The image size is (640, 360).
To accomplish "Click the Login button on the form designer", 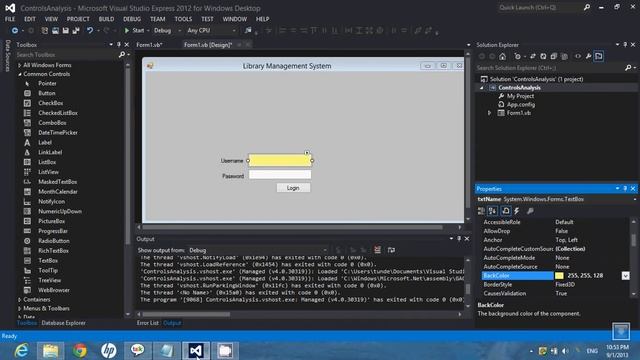I will point(293,188).
